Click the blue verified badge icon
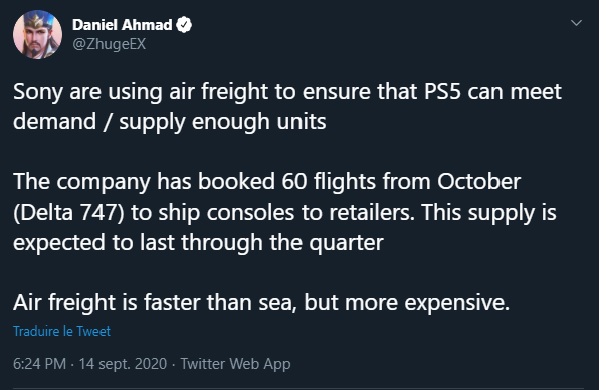 pyautogui.click(x=184, y=25)
